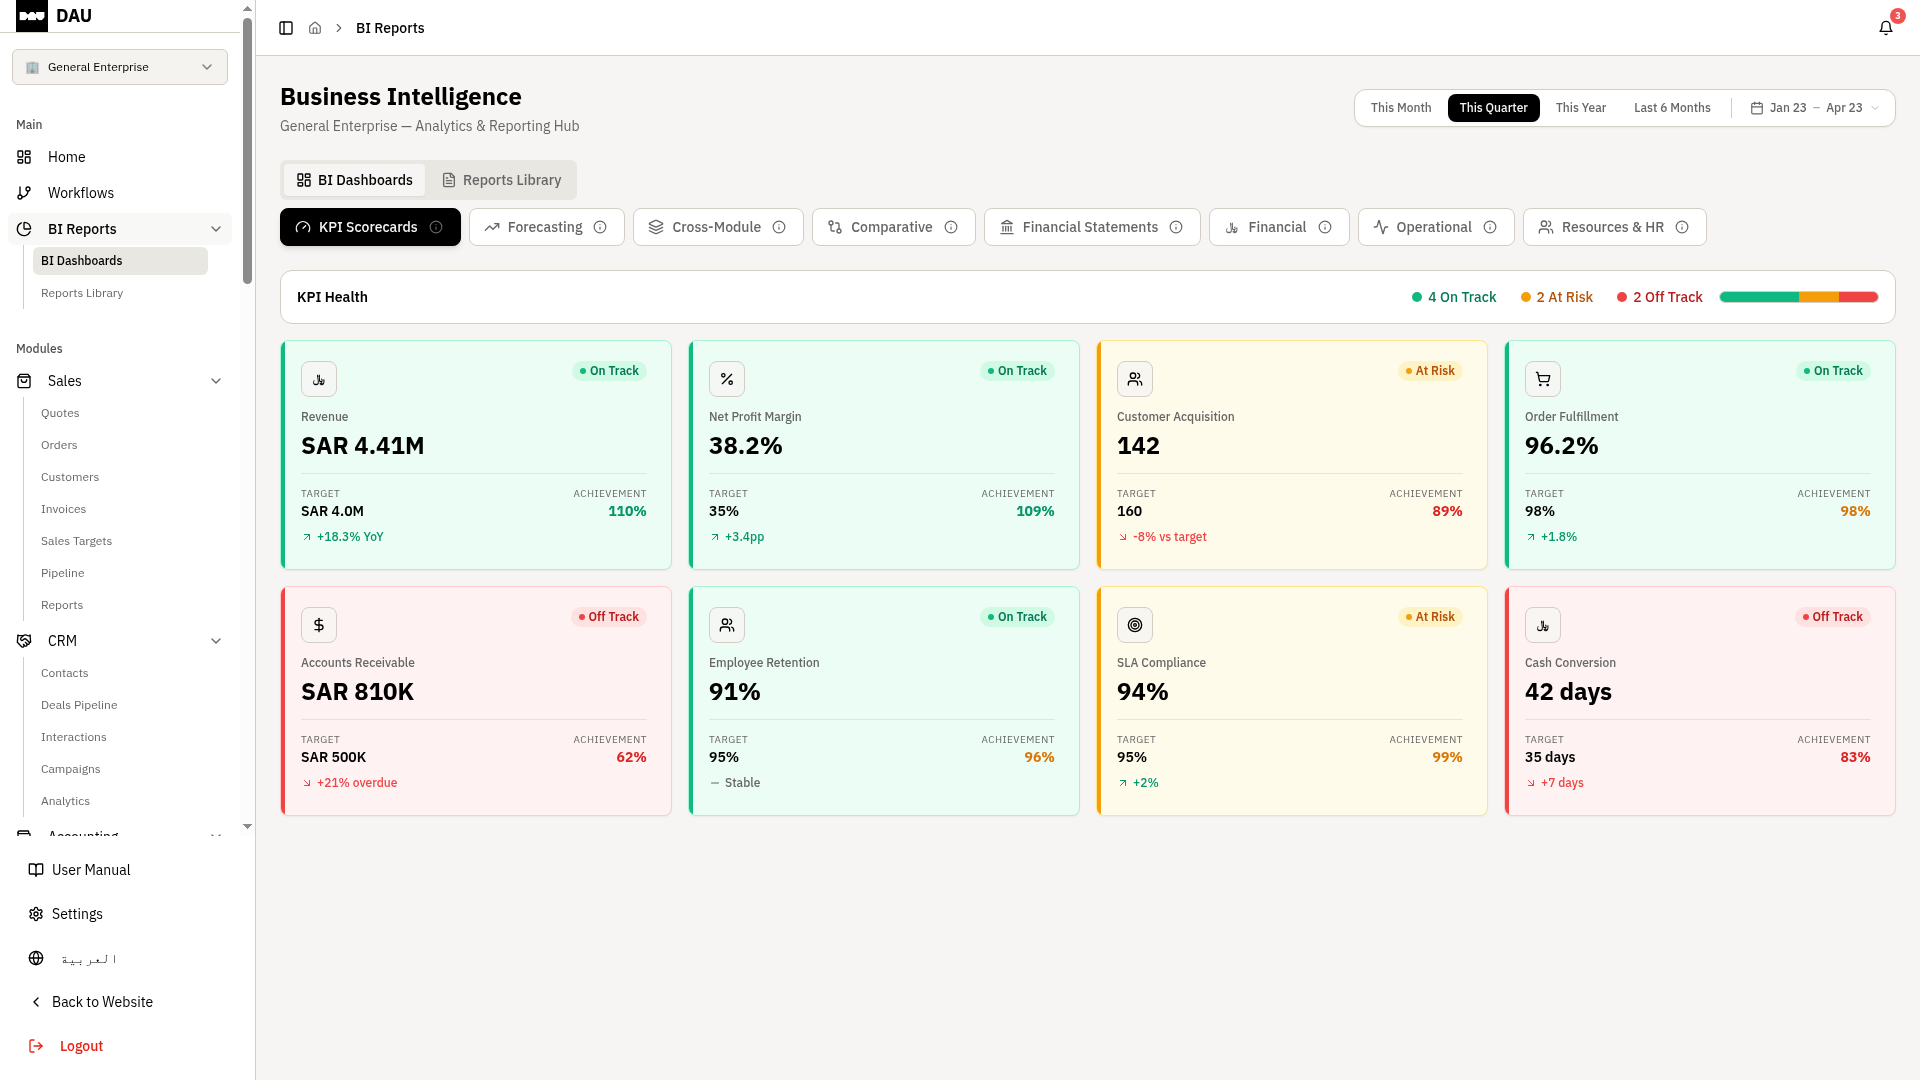Open the General Enterprise dropdown
This screenshot has width=1920, height=1080.
tap(120, 67)
